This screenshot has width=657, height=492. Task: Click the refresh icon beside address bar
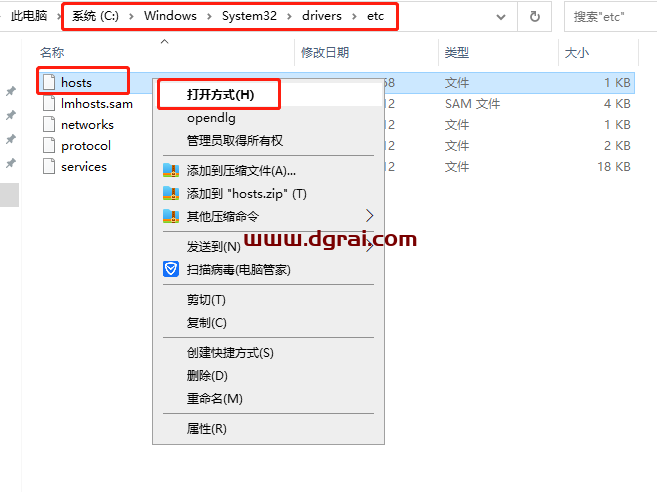[x=535, y=17]
